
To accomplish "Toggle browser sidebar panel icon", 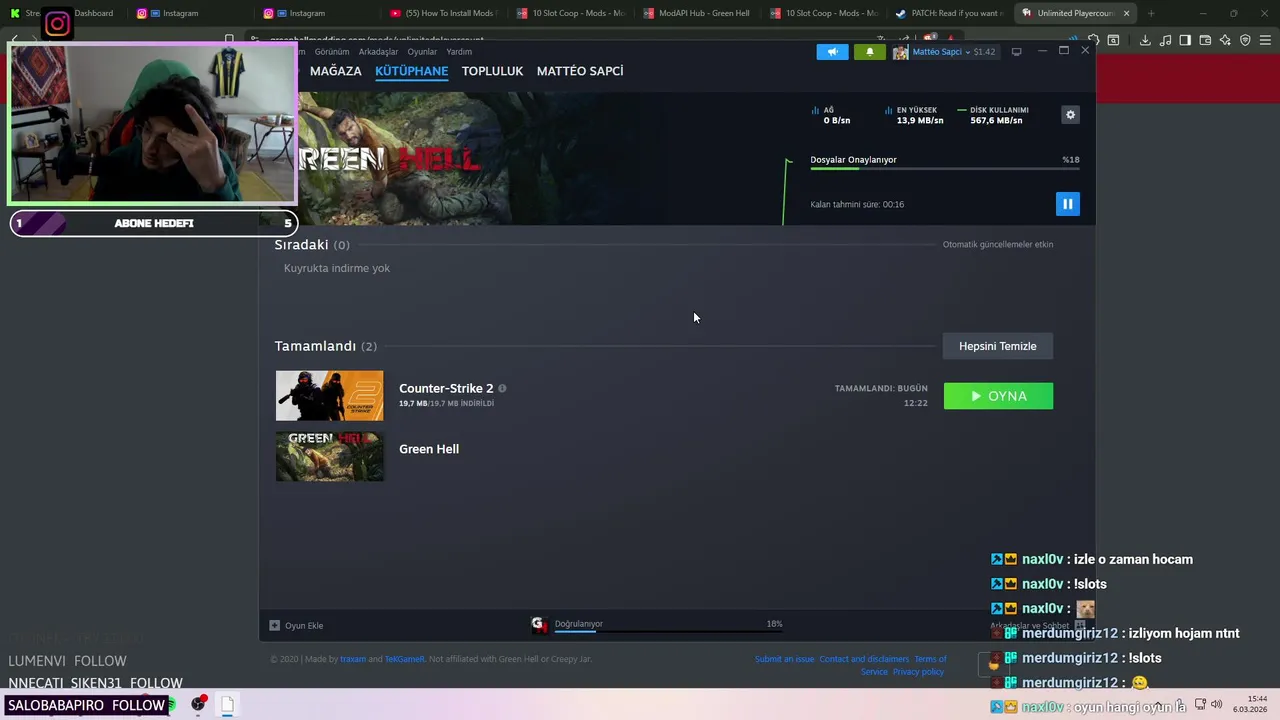I will tap(1185, 40).
